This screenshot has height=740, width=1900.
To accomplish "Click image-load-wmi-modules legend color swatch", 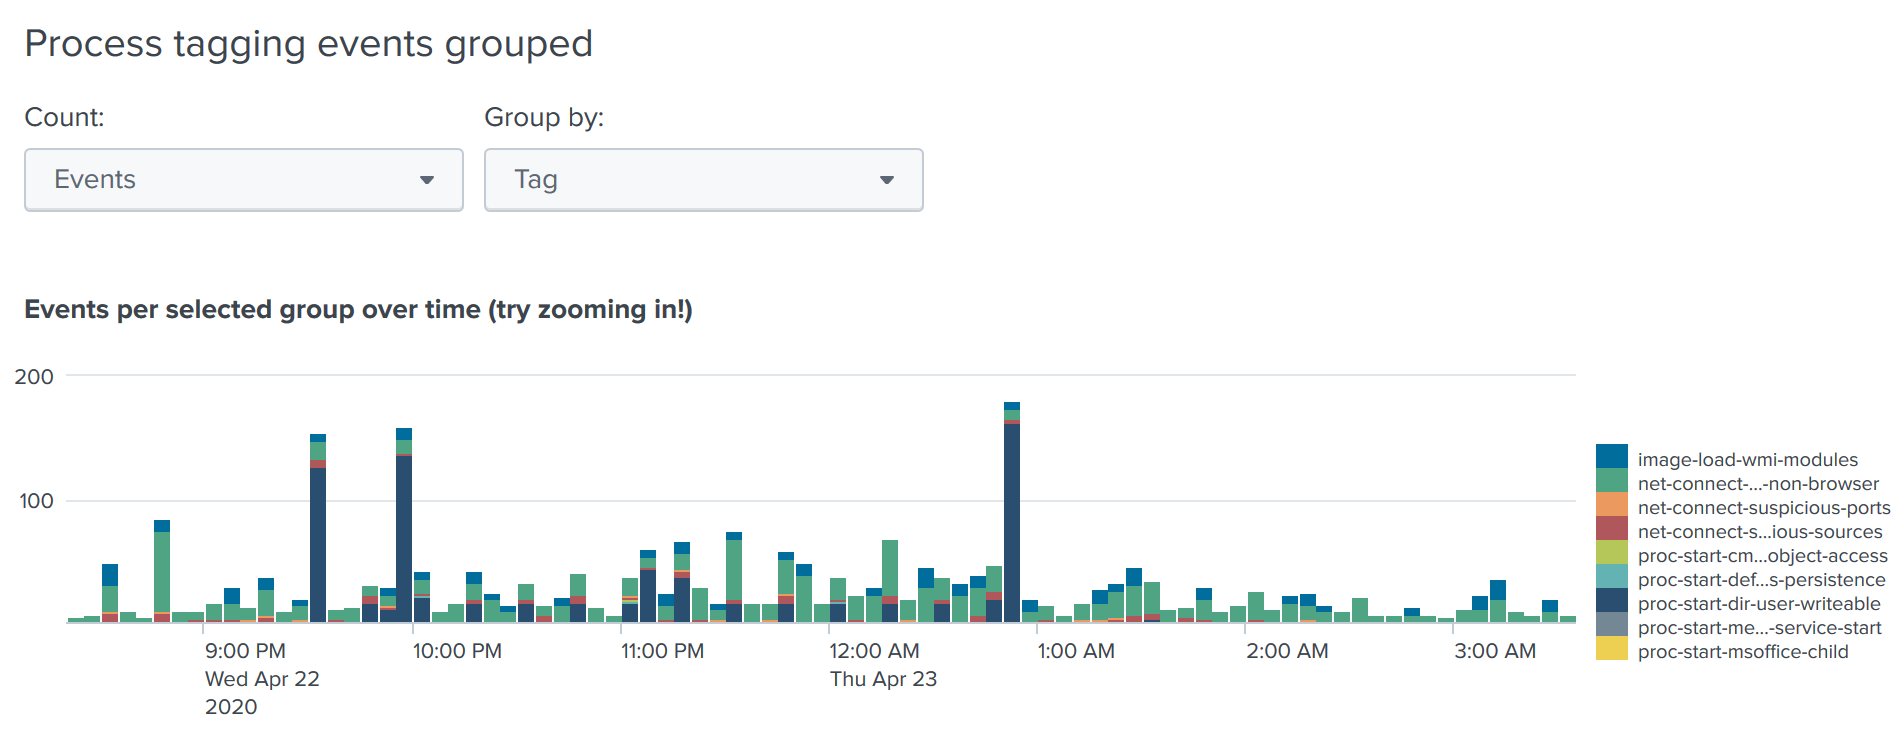I will click(x=1611, y=457).
